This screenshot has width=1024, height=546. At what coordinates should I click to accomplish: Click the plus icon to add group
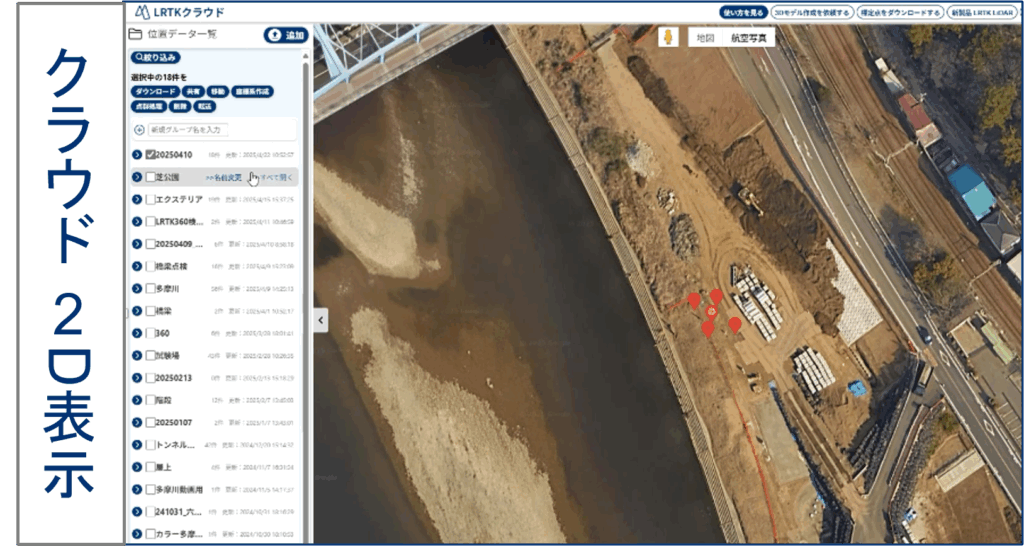(139, 130)
